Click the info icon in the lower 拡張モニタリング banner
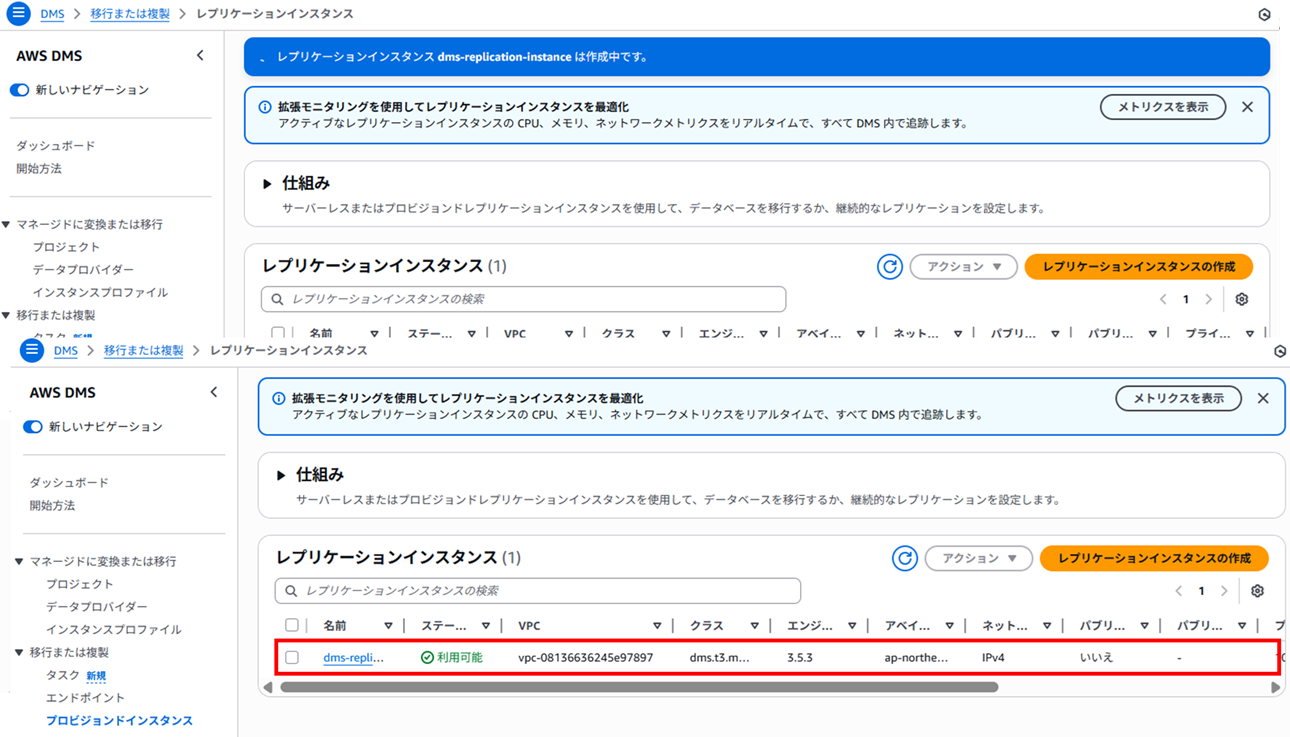The height and width of the screenshot is (737, 1290). pyautogui.click(x=279, y=398)
